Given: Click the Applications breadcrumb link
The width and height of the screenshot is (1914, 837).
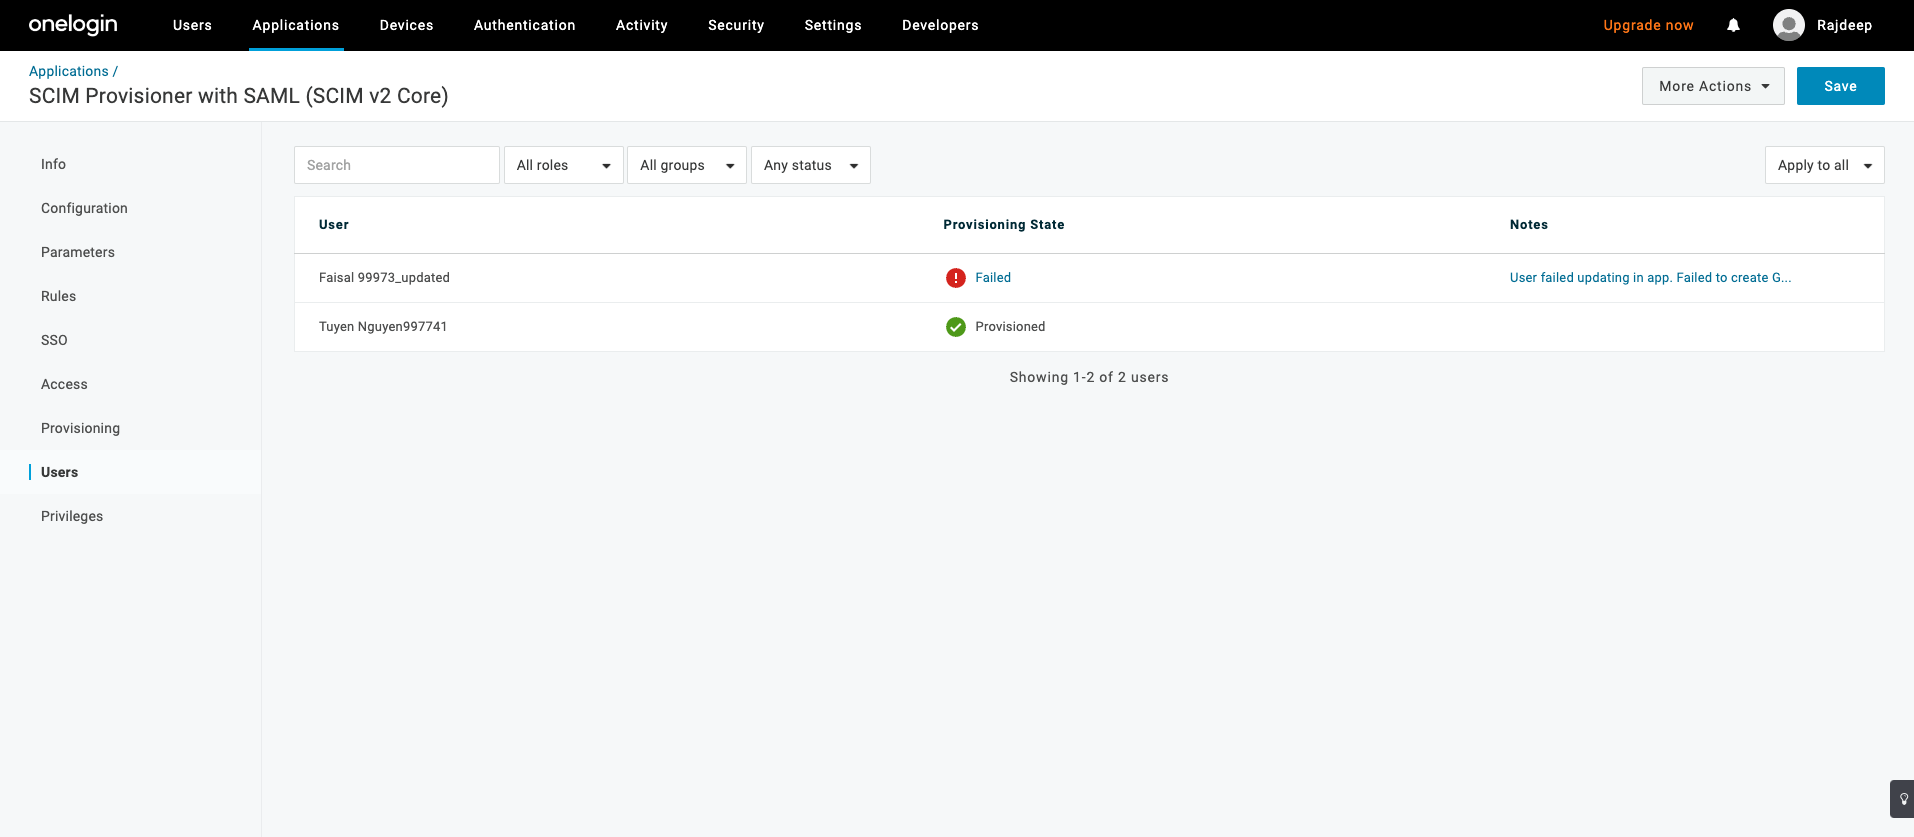Looking at the screenshot, I should pyautogui.click(x=68, y=71).
